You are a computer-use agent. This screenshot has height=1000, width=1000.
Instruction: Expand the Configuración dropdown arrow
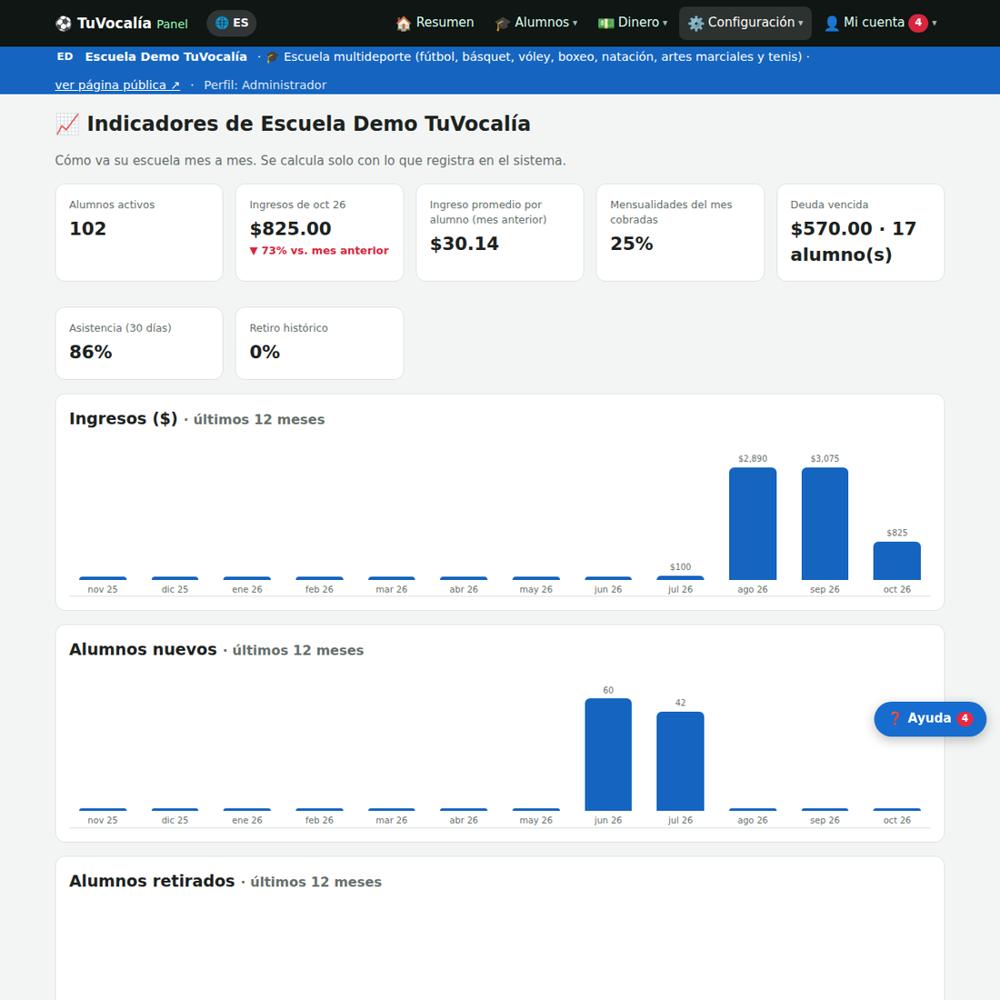[x=800, y=24]
